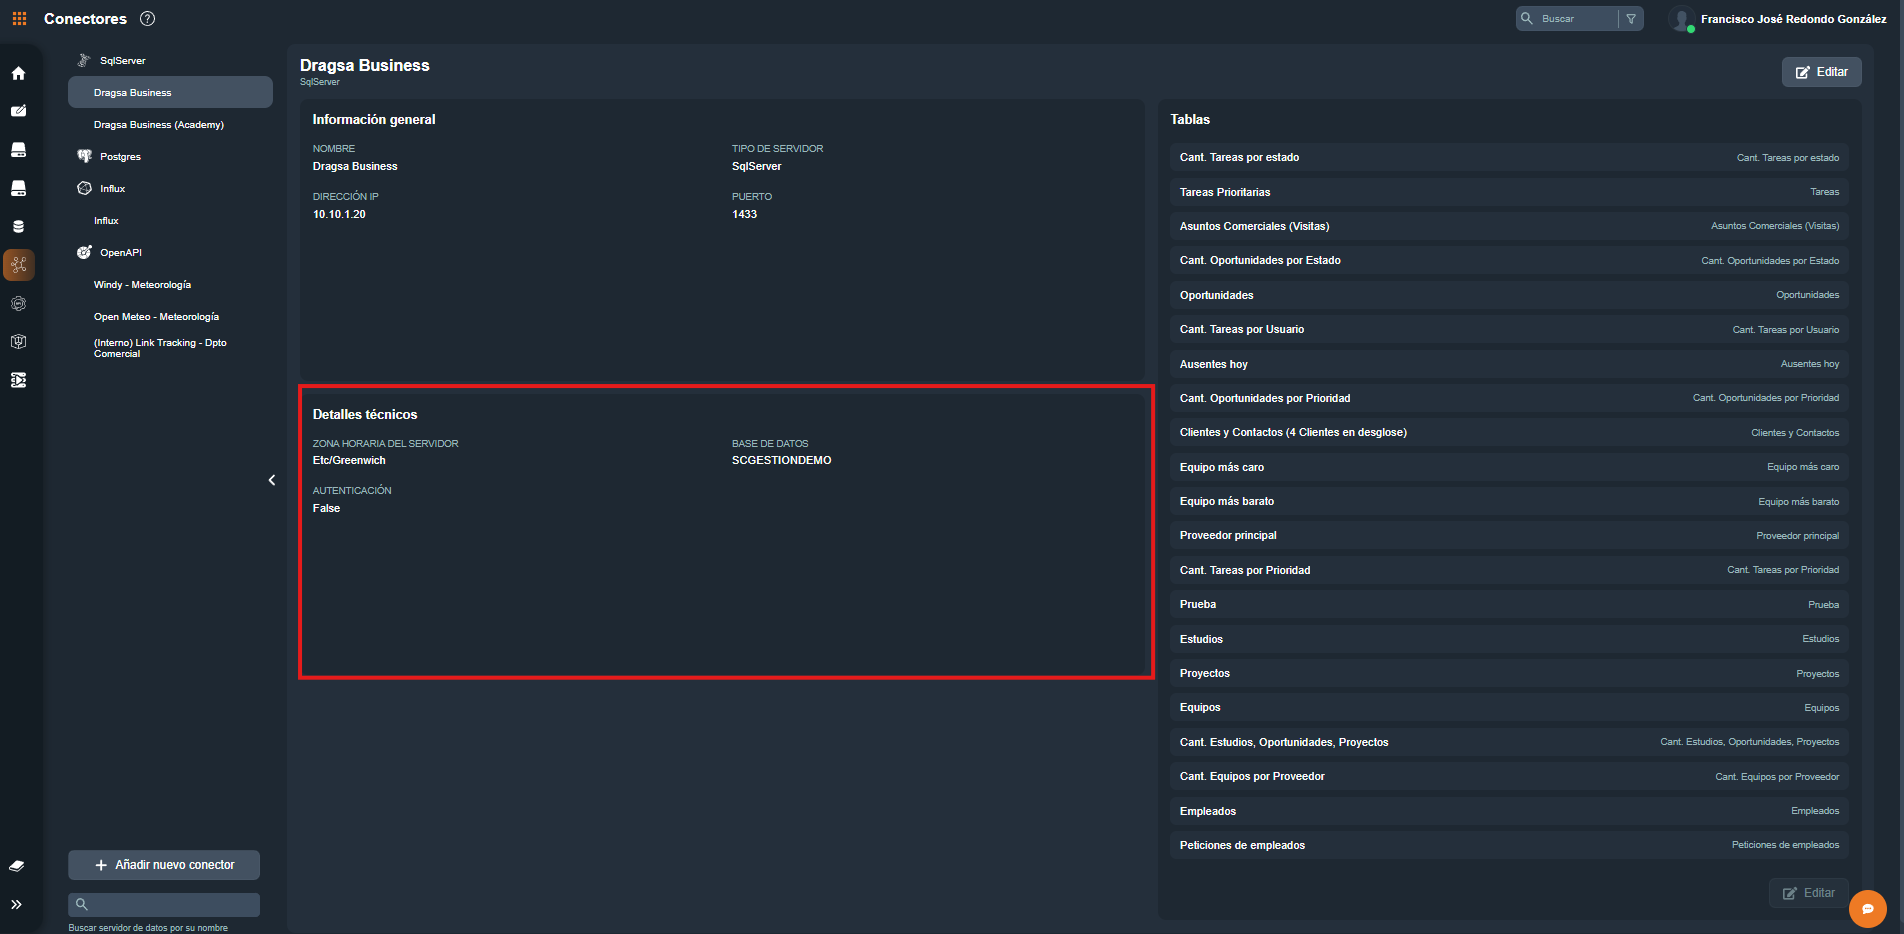The image size is (1904, 934).
Task: Expand the sidebar with double chevron
Action: 17,904
